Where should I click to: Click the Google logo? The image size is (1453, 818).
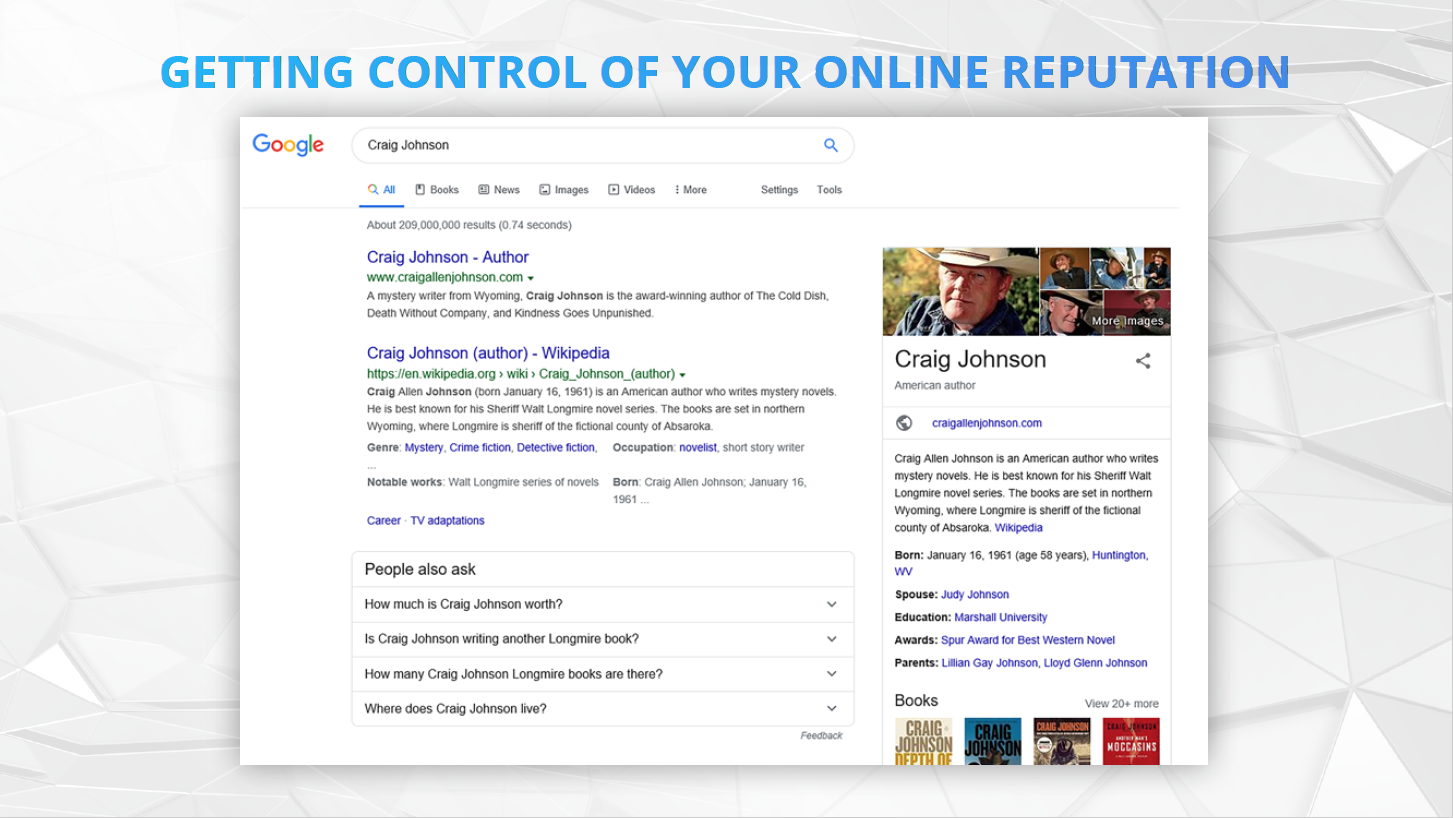pyautogui.click(x=288, y=145)
